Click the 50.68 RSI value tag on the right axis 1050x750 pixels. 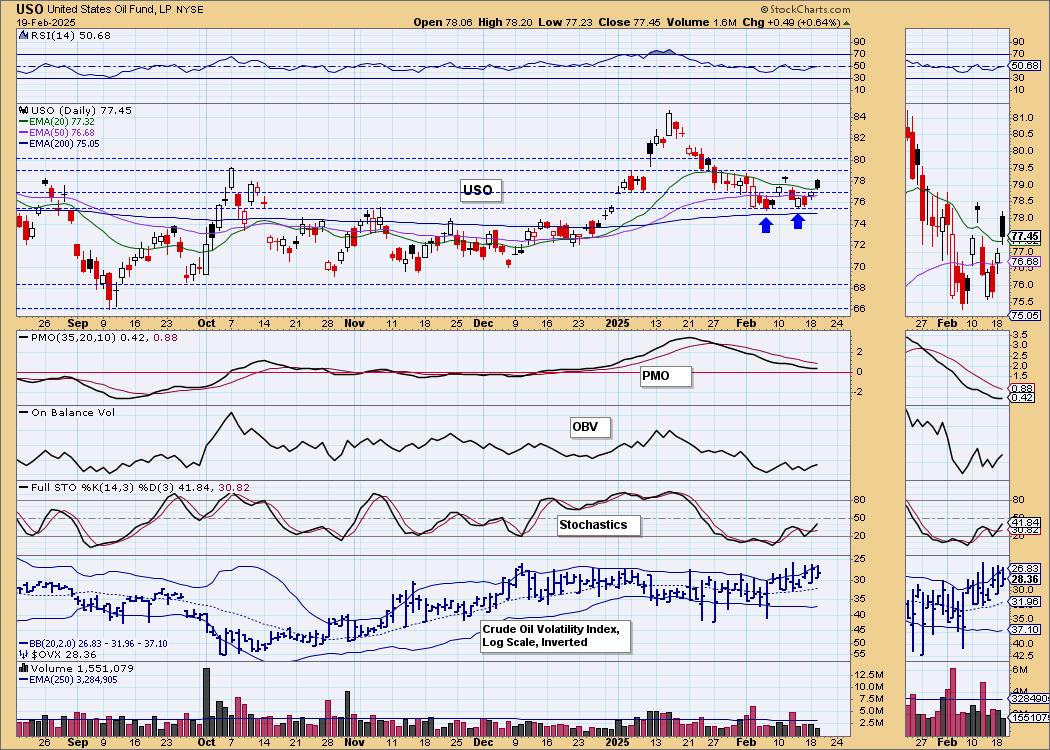[1027, 66]
